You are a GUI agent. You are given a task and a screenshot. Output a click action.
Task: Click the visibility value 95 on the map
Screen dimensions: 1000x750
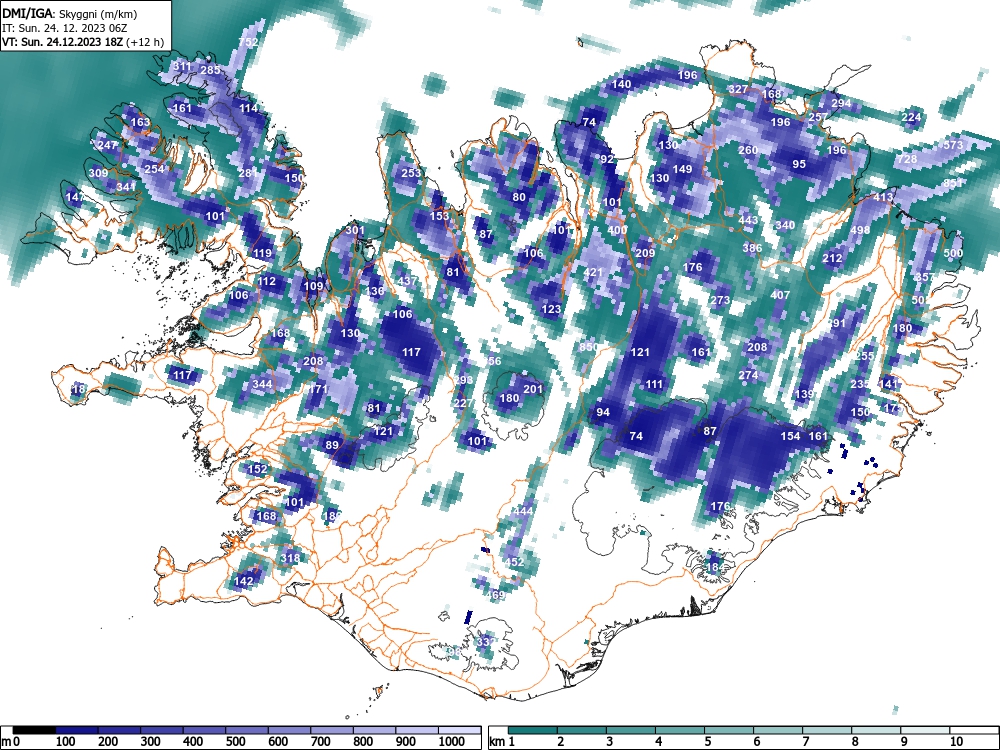coord(799,165)
